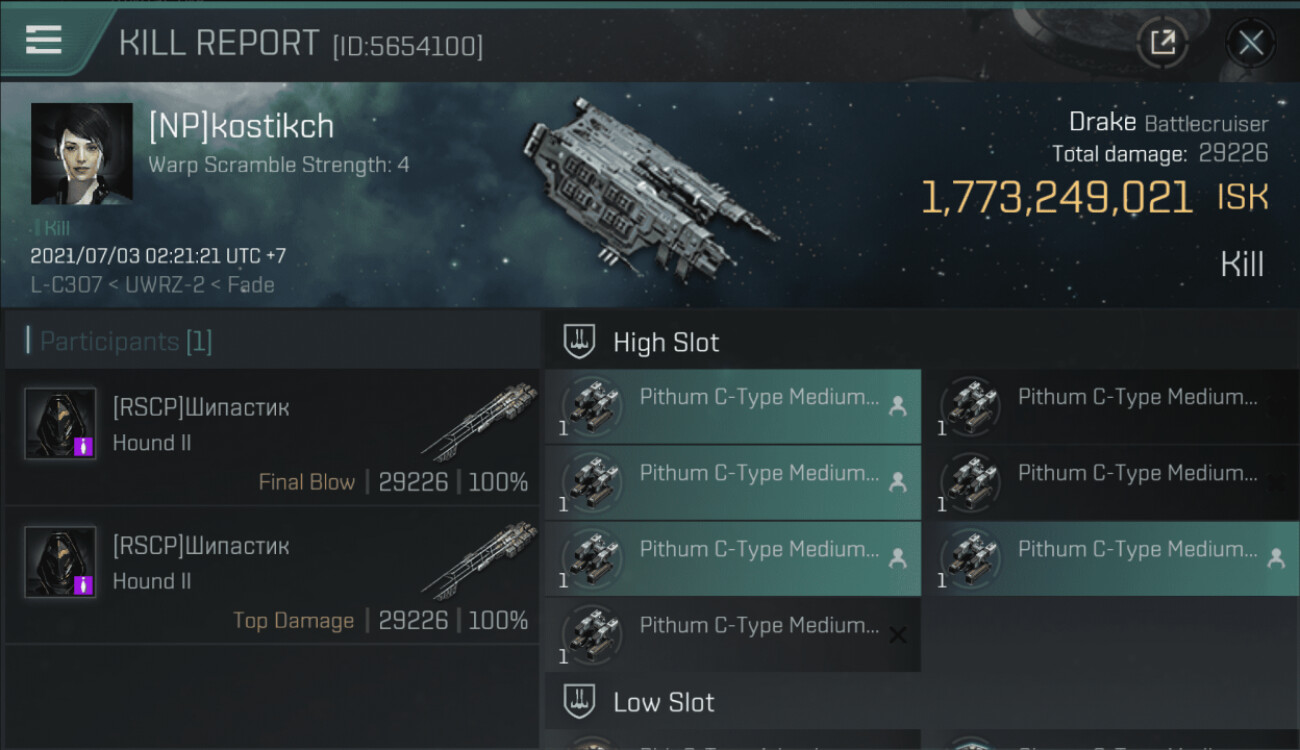Select the Final Blow participant portrait
This screenshot has height=750, width=1300.
(60, 424)
